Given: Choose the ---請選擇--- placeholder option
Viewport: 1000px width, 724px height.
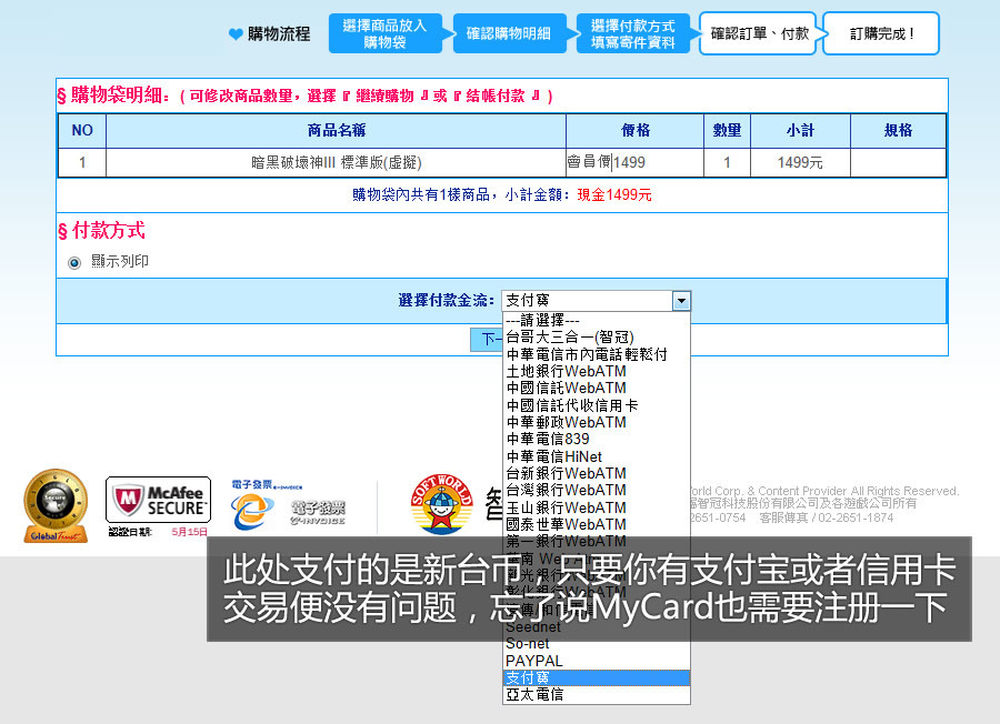Looking at the screenshot, I should click(x=596, y=320).
